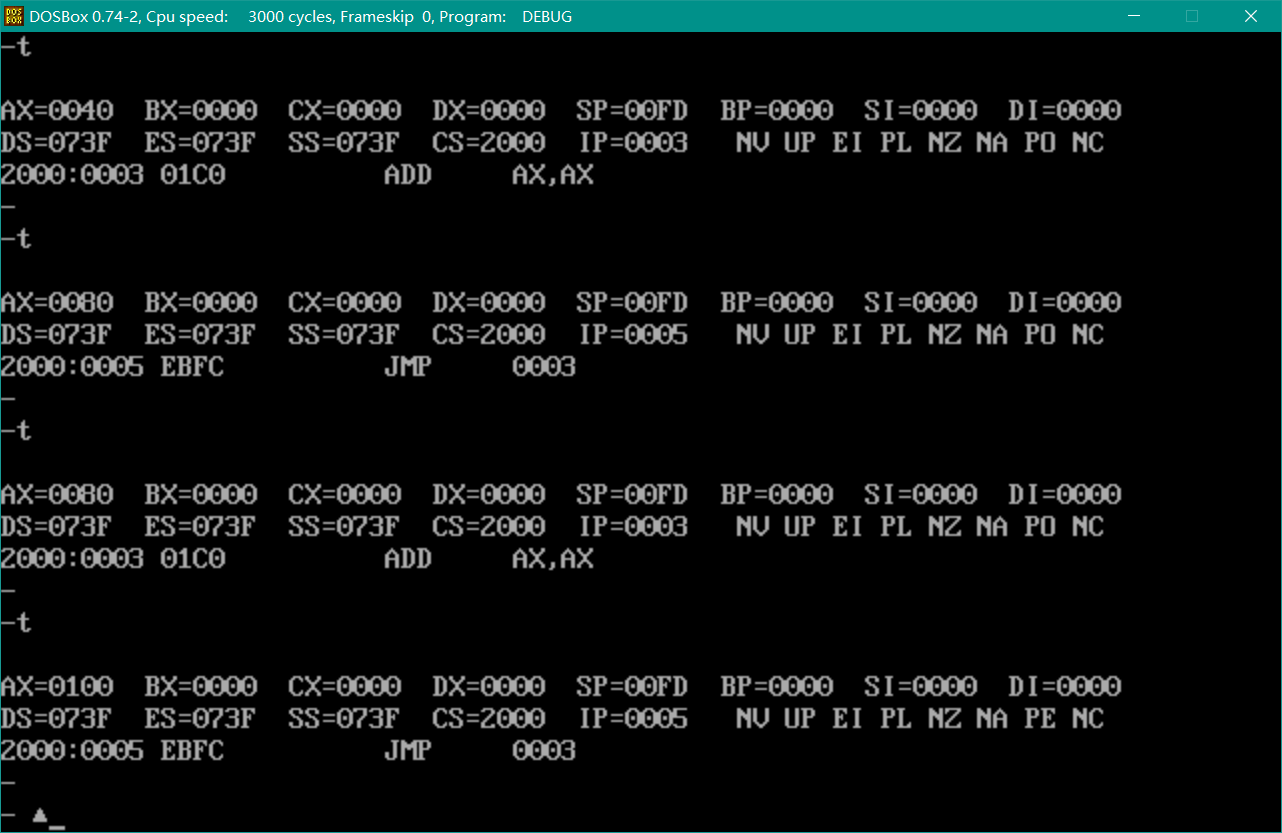Click the "DEBUG" program name in title

[547, 17]
